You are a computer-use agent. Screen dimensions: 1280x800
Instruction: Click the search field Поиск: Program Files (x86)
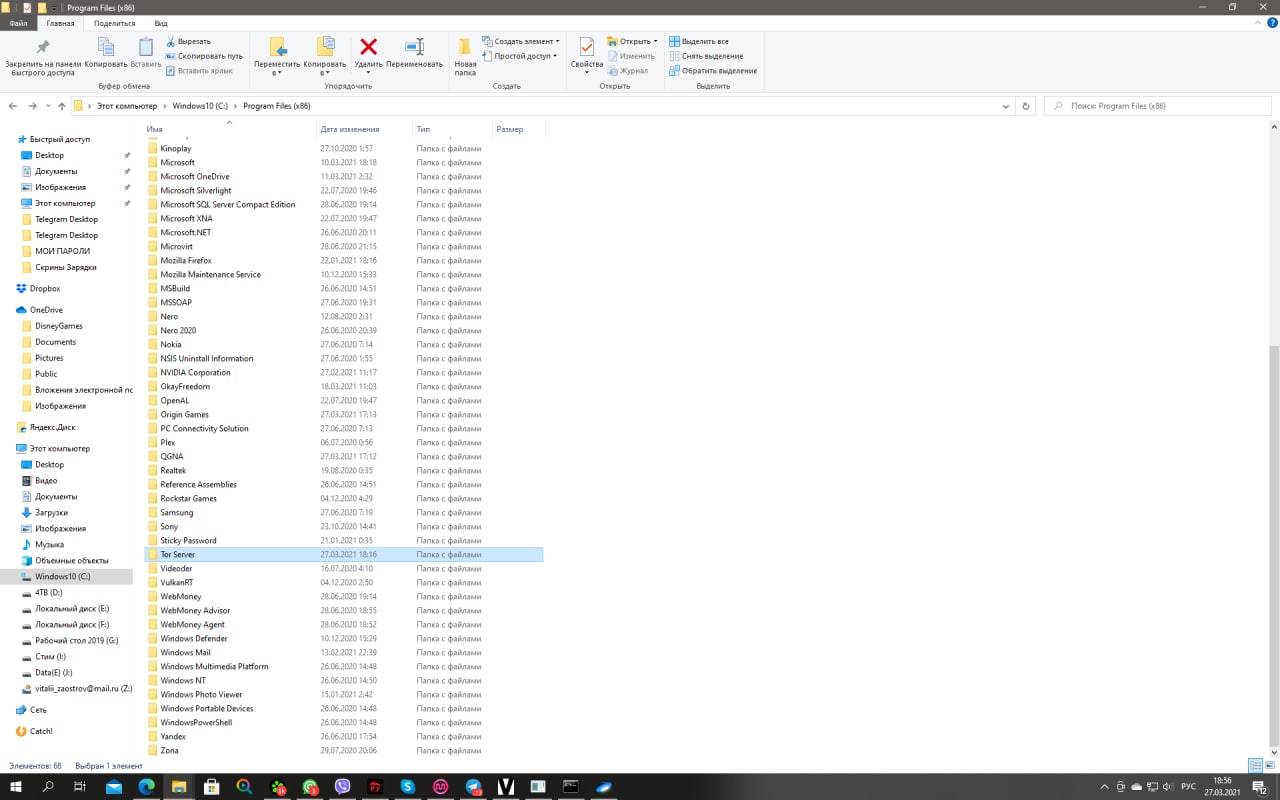click(1160, 106)
